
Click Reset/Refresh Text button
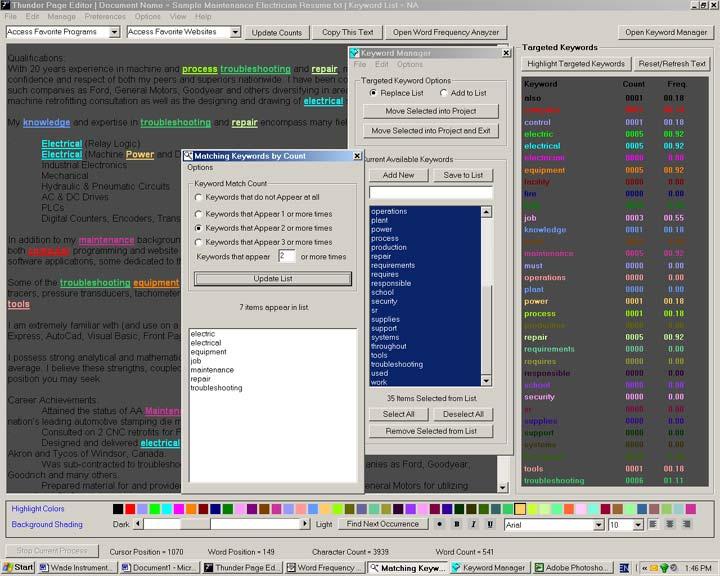[x=672, y=64]
